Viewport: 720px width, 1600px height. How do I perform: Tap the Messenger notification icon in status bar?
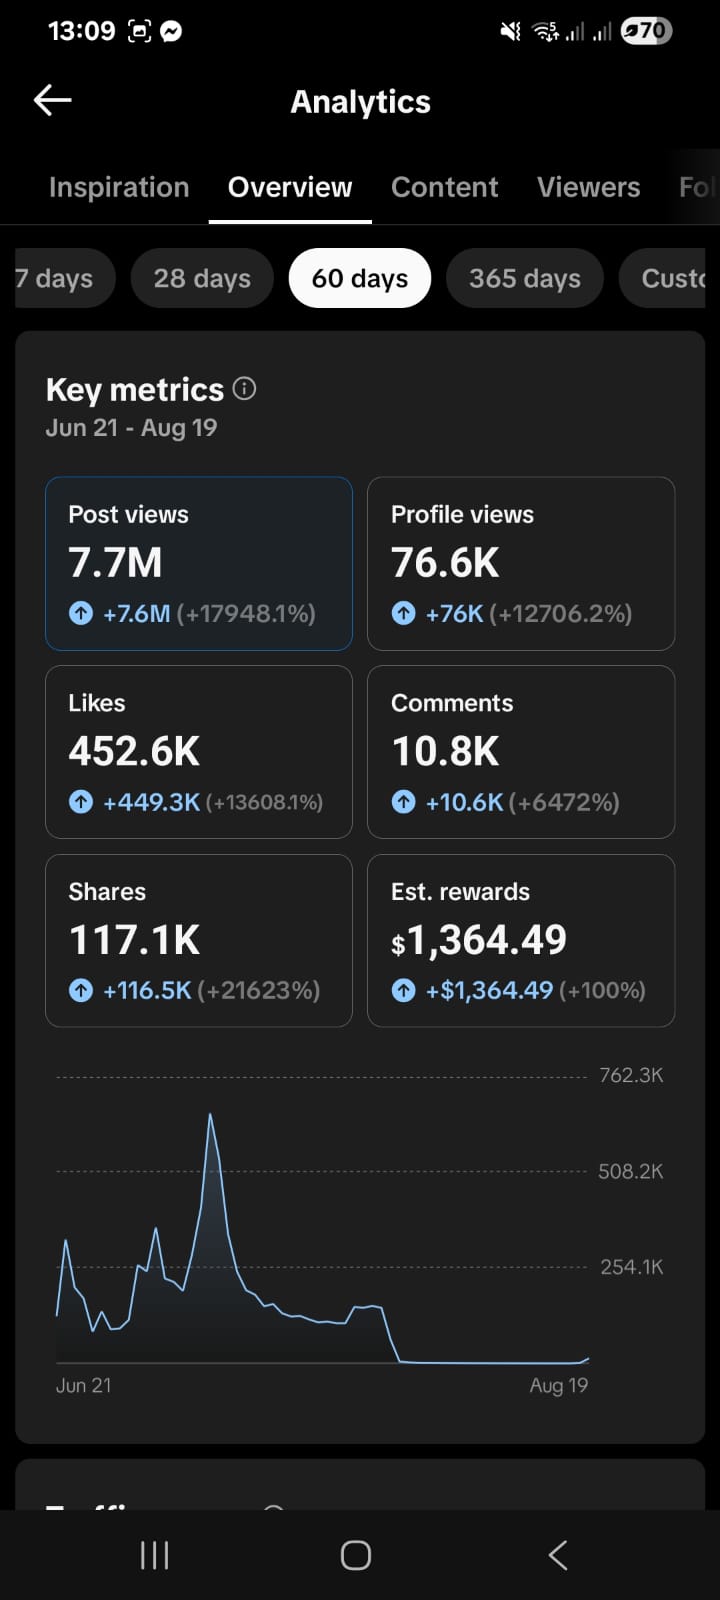pyautogui.click(x=171, y=31)
